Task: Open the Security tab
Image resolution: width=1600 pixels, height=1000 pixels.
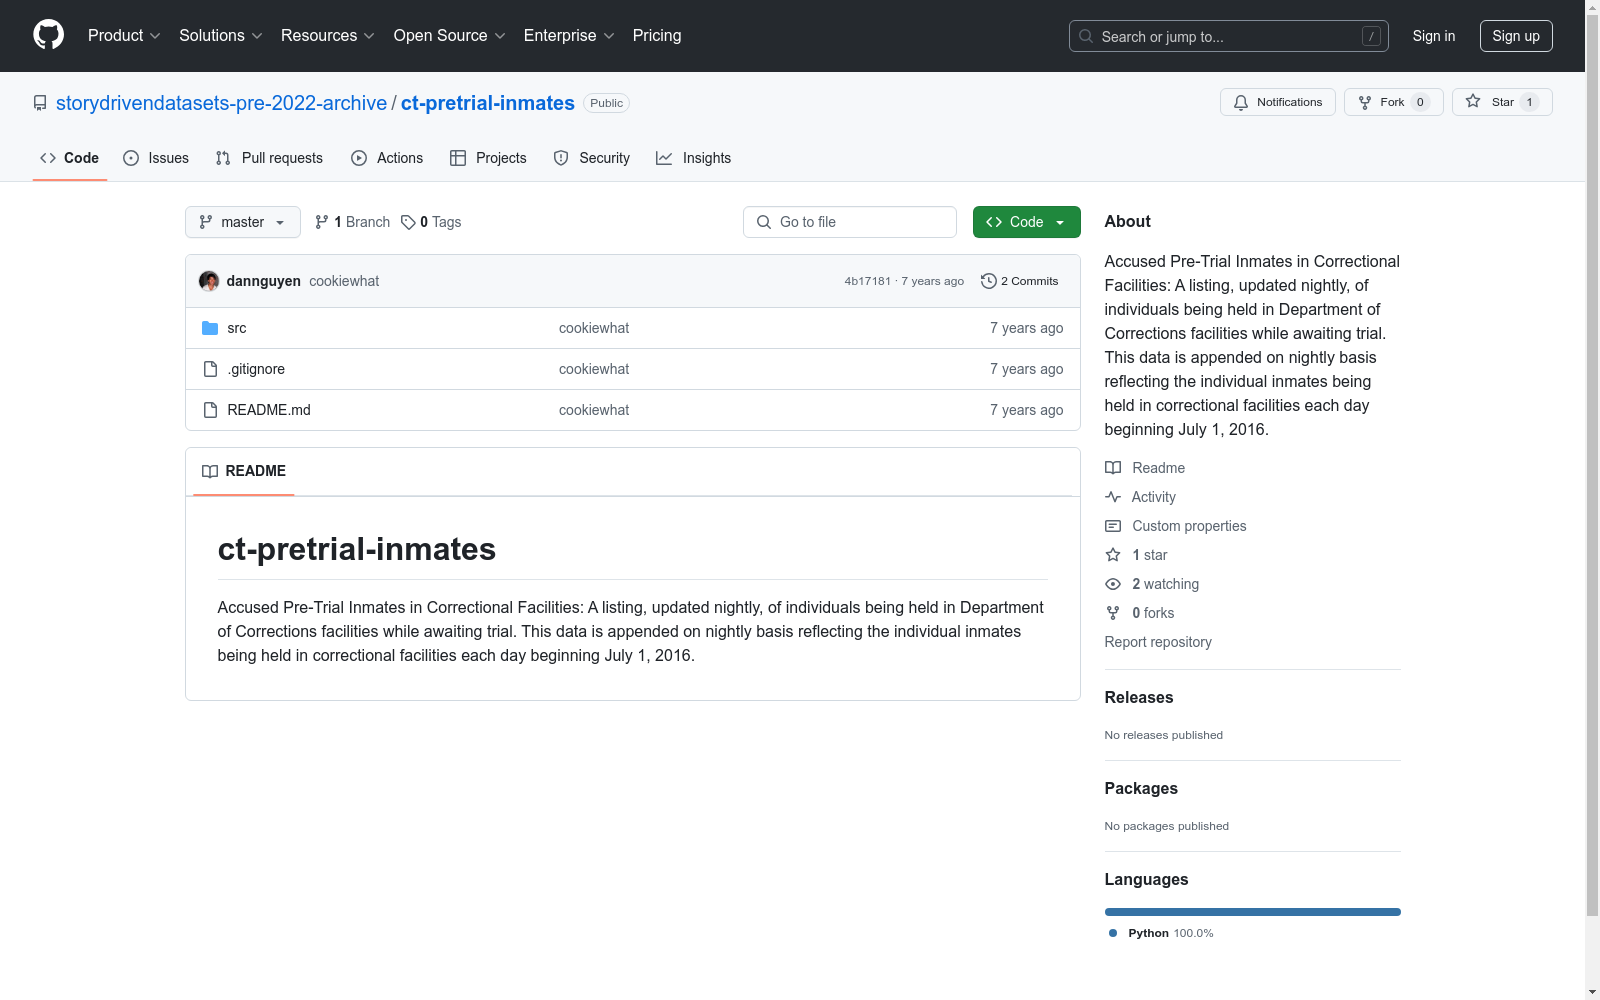Action: [592, 158]
